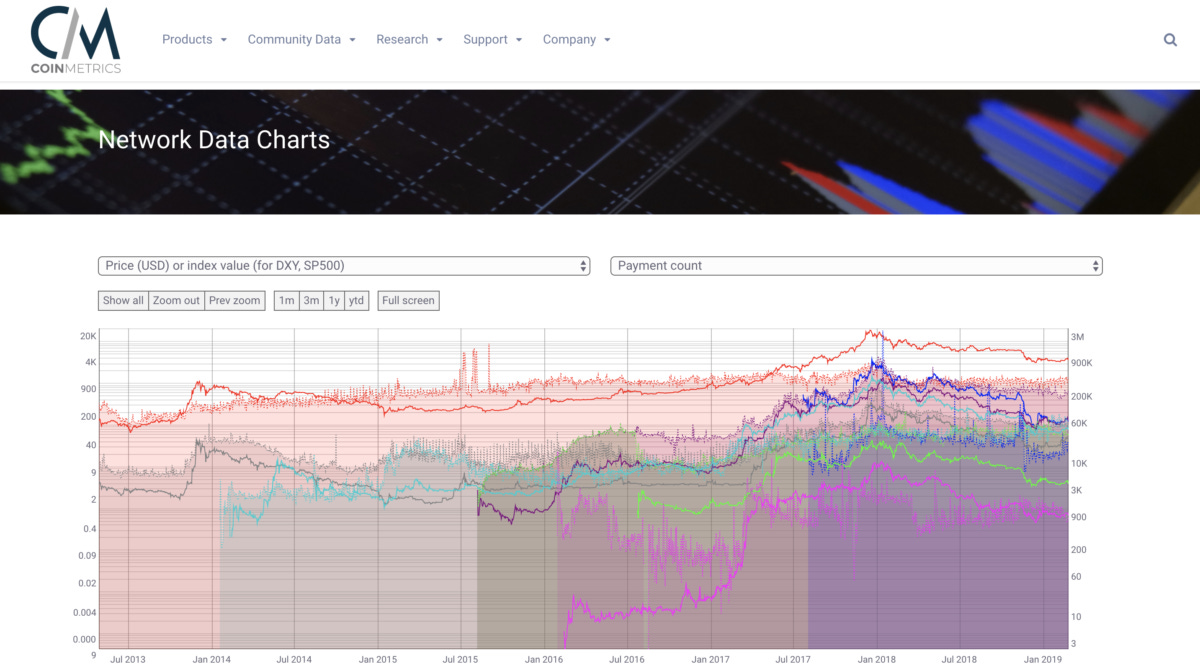Viewport: 1200px width, 671px height.
Task: Expand the Research dropdown menu
Action: (x=409, y=40)
